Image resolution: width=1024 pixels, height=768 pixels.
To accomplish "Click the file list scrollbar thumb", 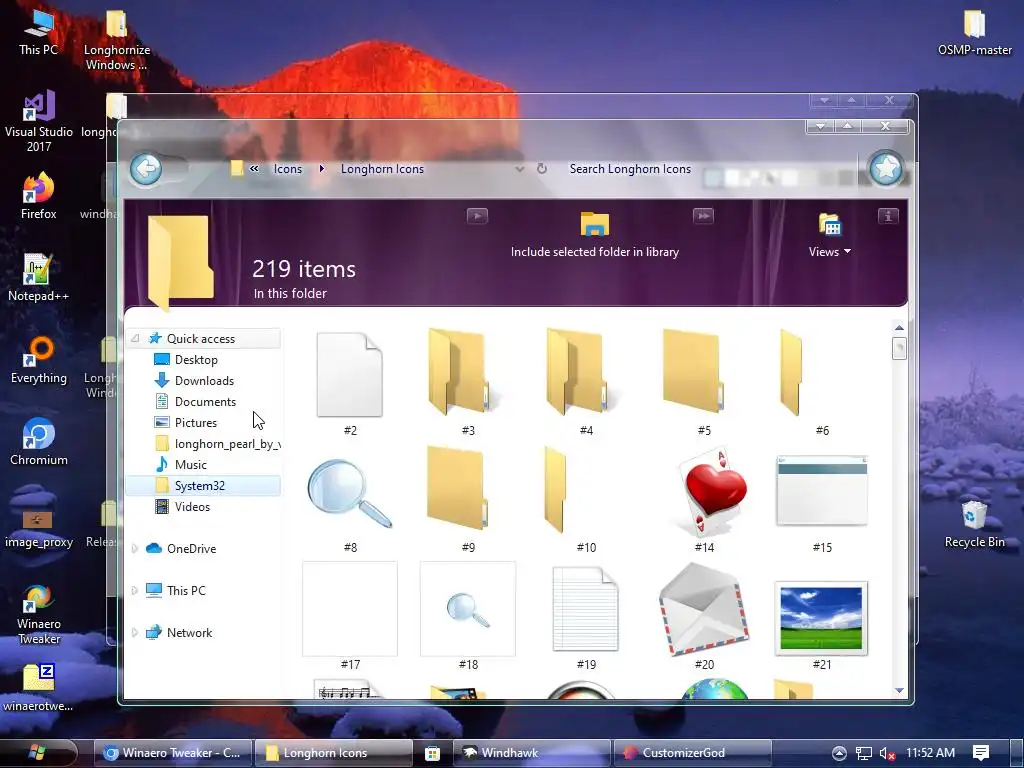I will pos(899,347).
